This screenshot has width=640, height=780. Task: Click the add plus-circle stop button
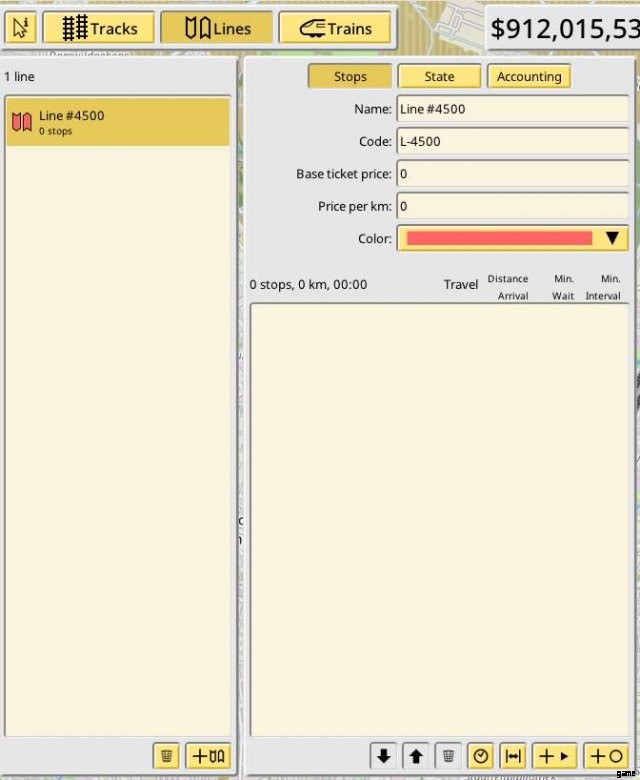coord(605,756)
